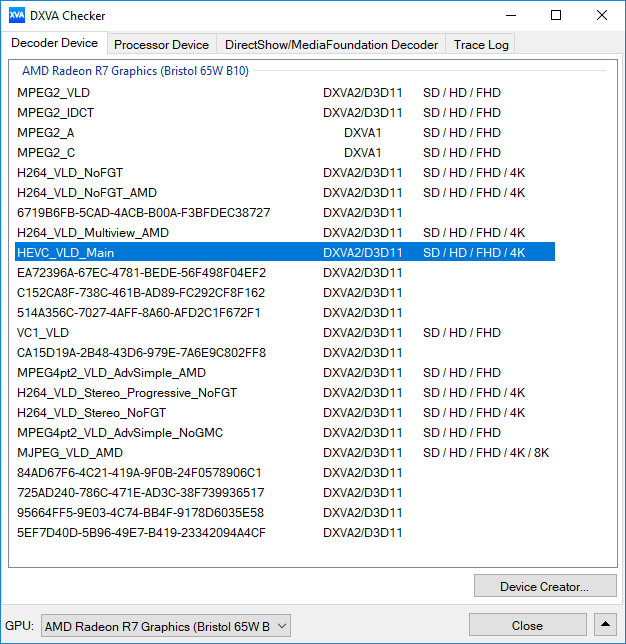
Task: Click the DXVA1 label in the MPEG2_C row
Action: [x=363, y=153]
